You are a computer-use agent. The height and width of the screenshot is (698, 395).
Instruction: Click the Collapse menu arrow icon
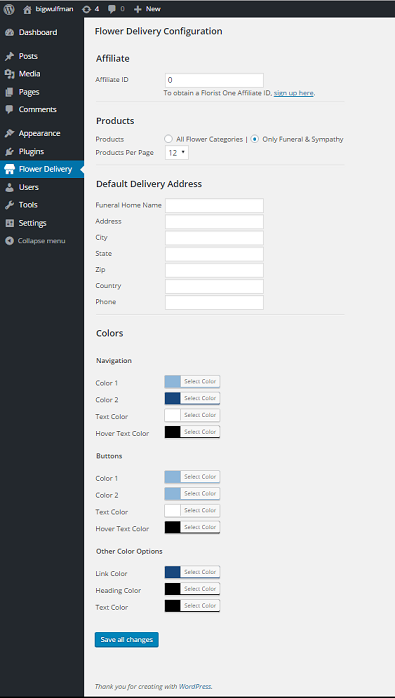coord(9,241)
